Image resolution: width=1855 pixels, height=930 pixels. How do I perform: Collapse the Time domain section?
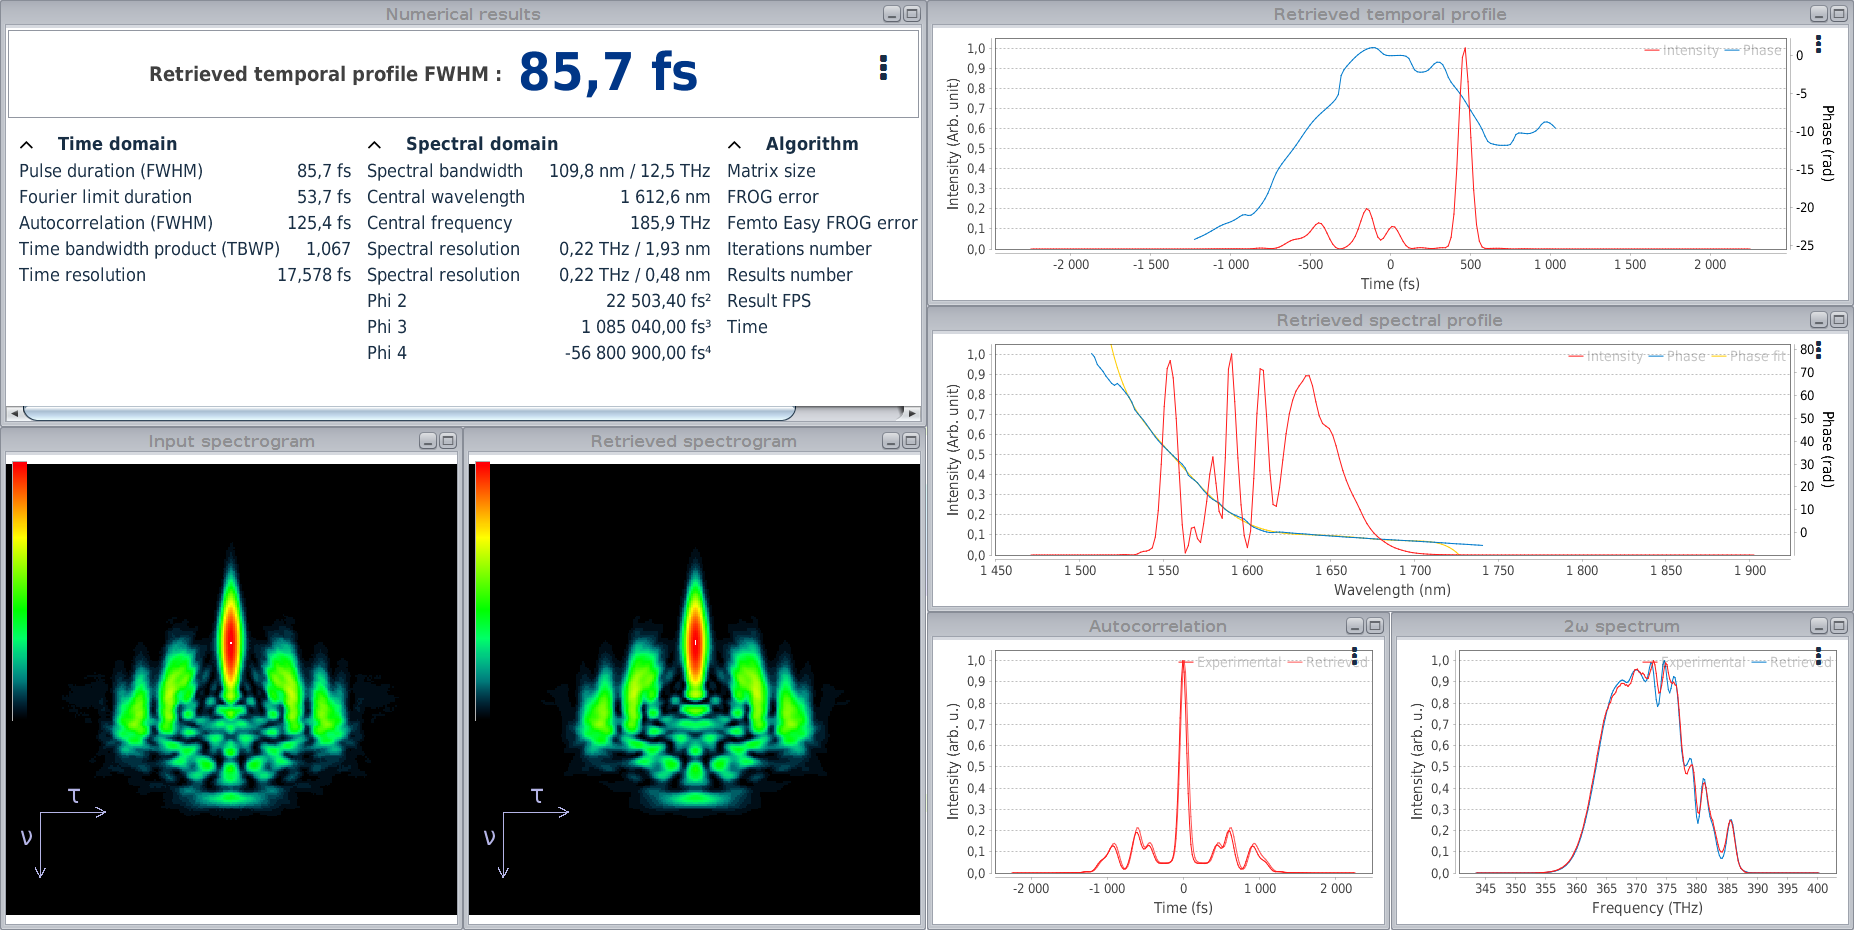click(x=27, y=145)
